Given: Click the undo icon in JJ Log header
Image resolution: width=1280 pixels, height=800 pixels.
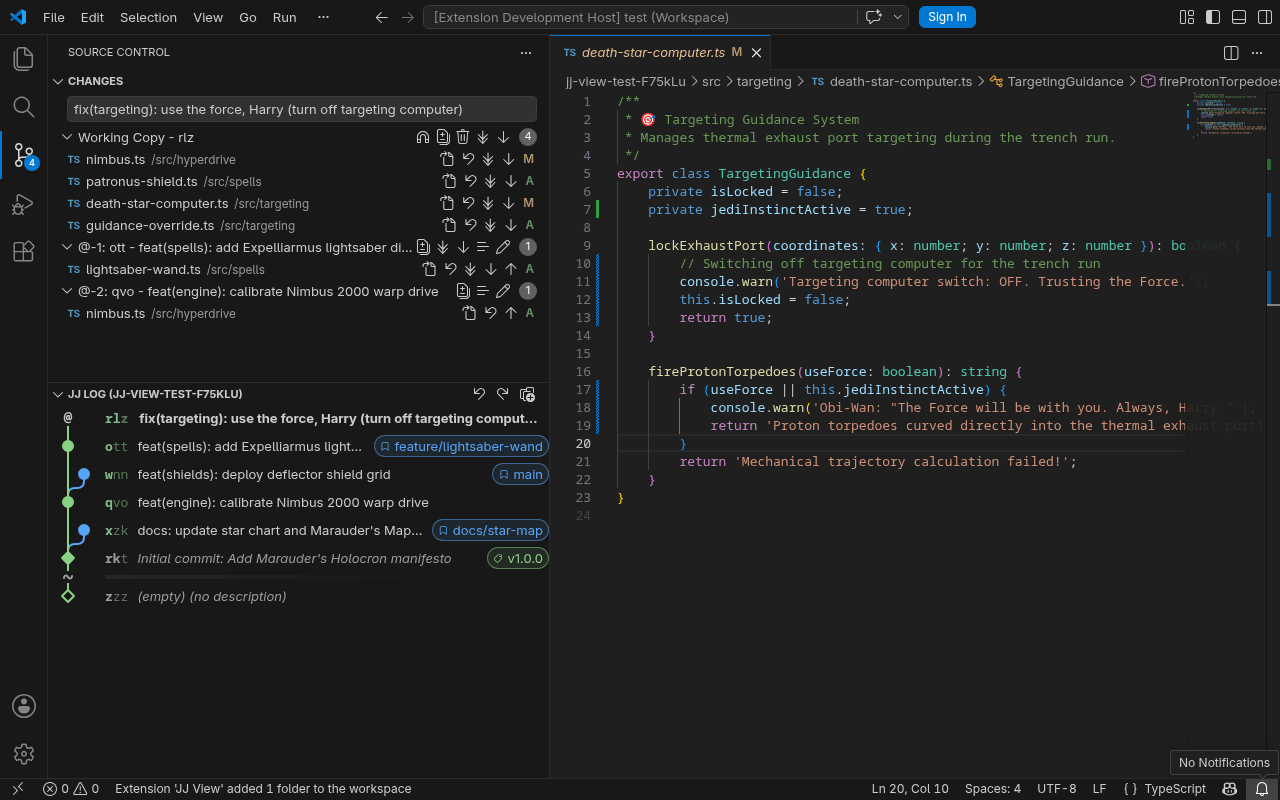Looking at the screenshot, I should click(479, 394).
